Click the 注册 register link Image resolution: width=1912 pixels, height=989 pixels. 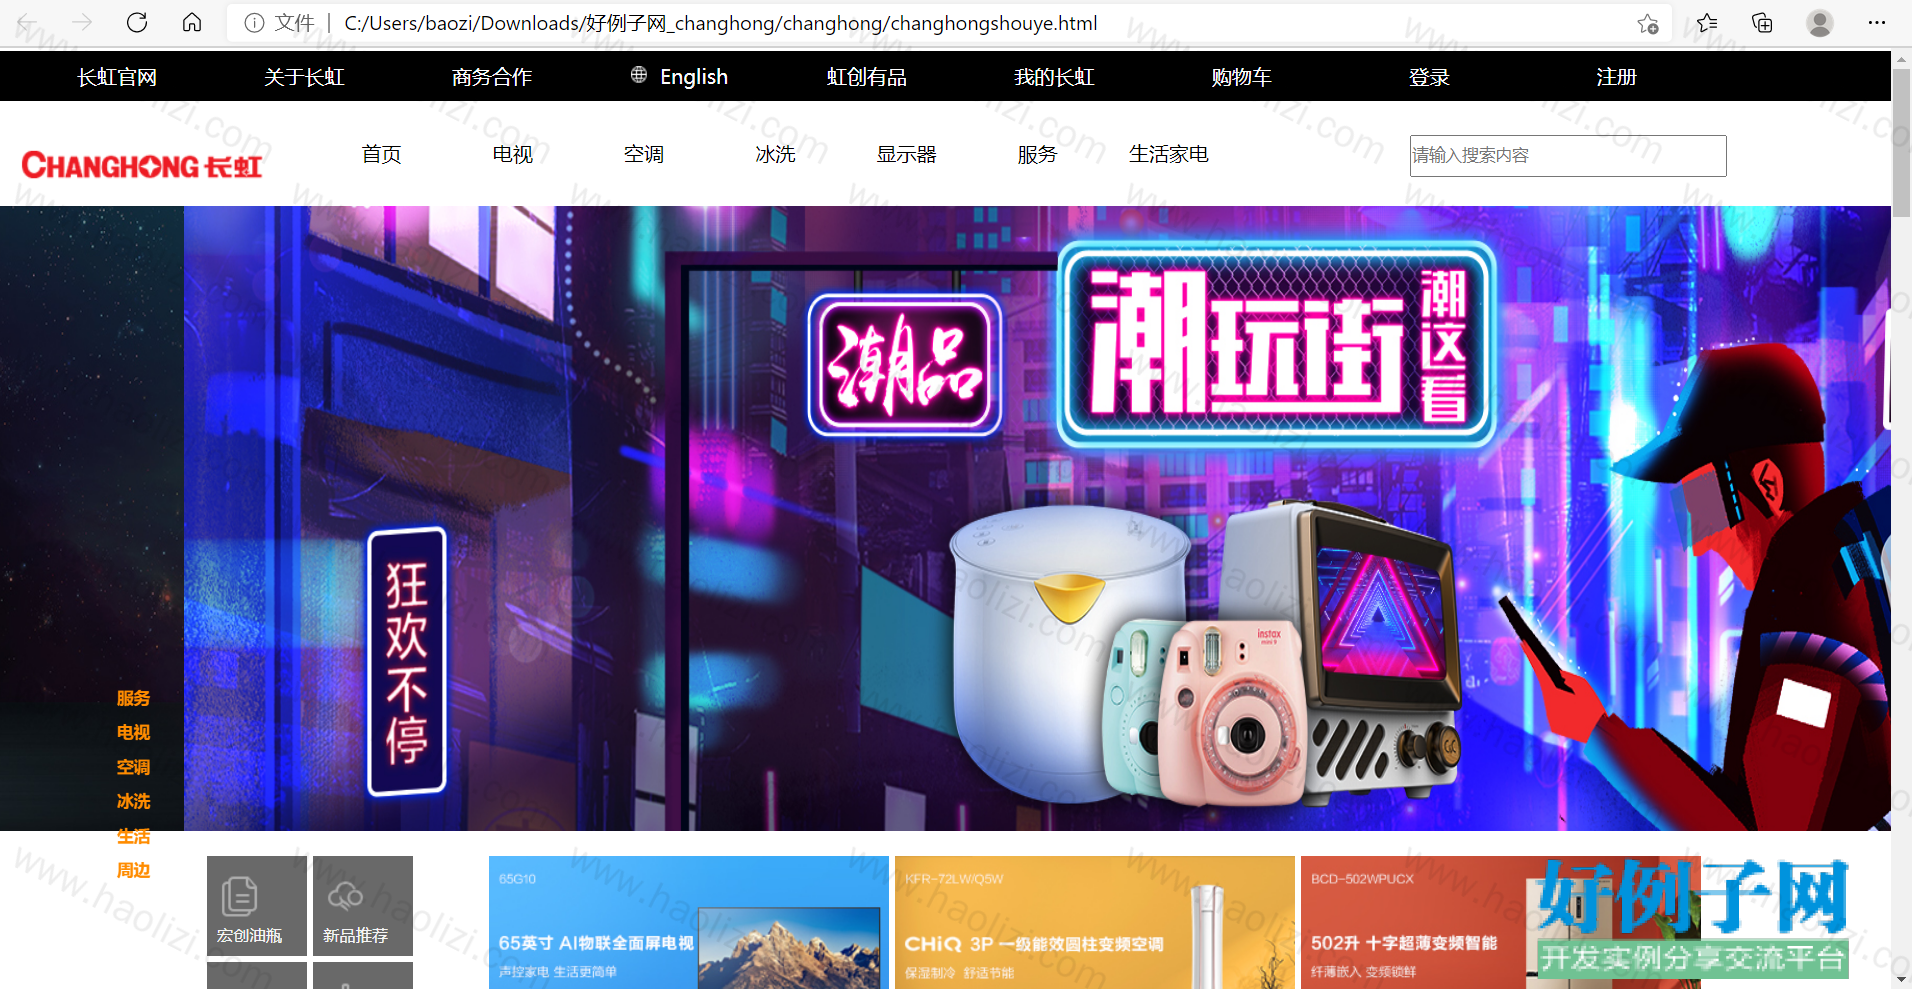1616,77
